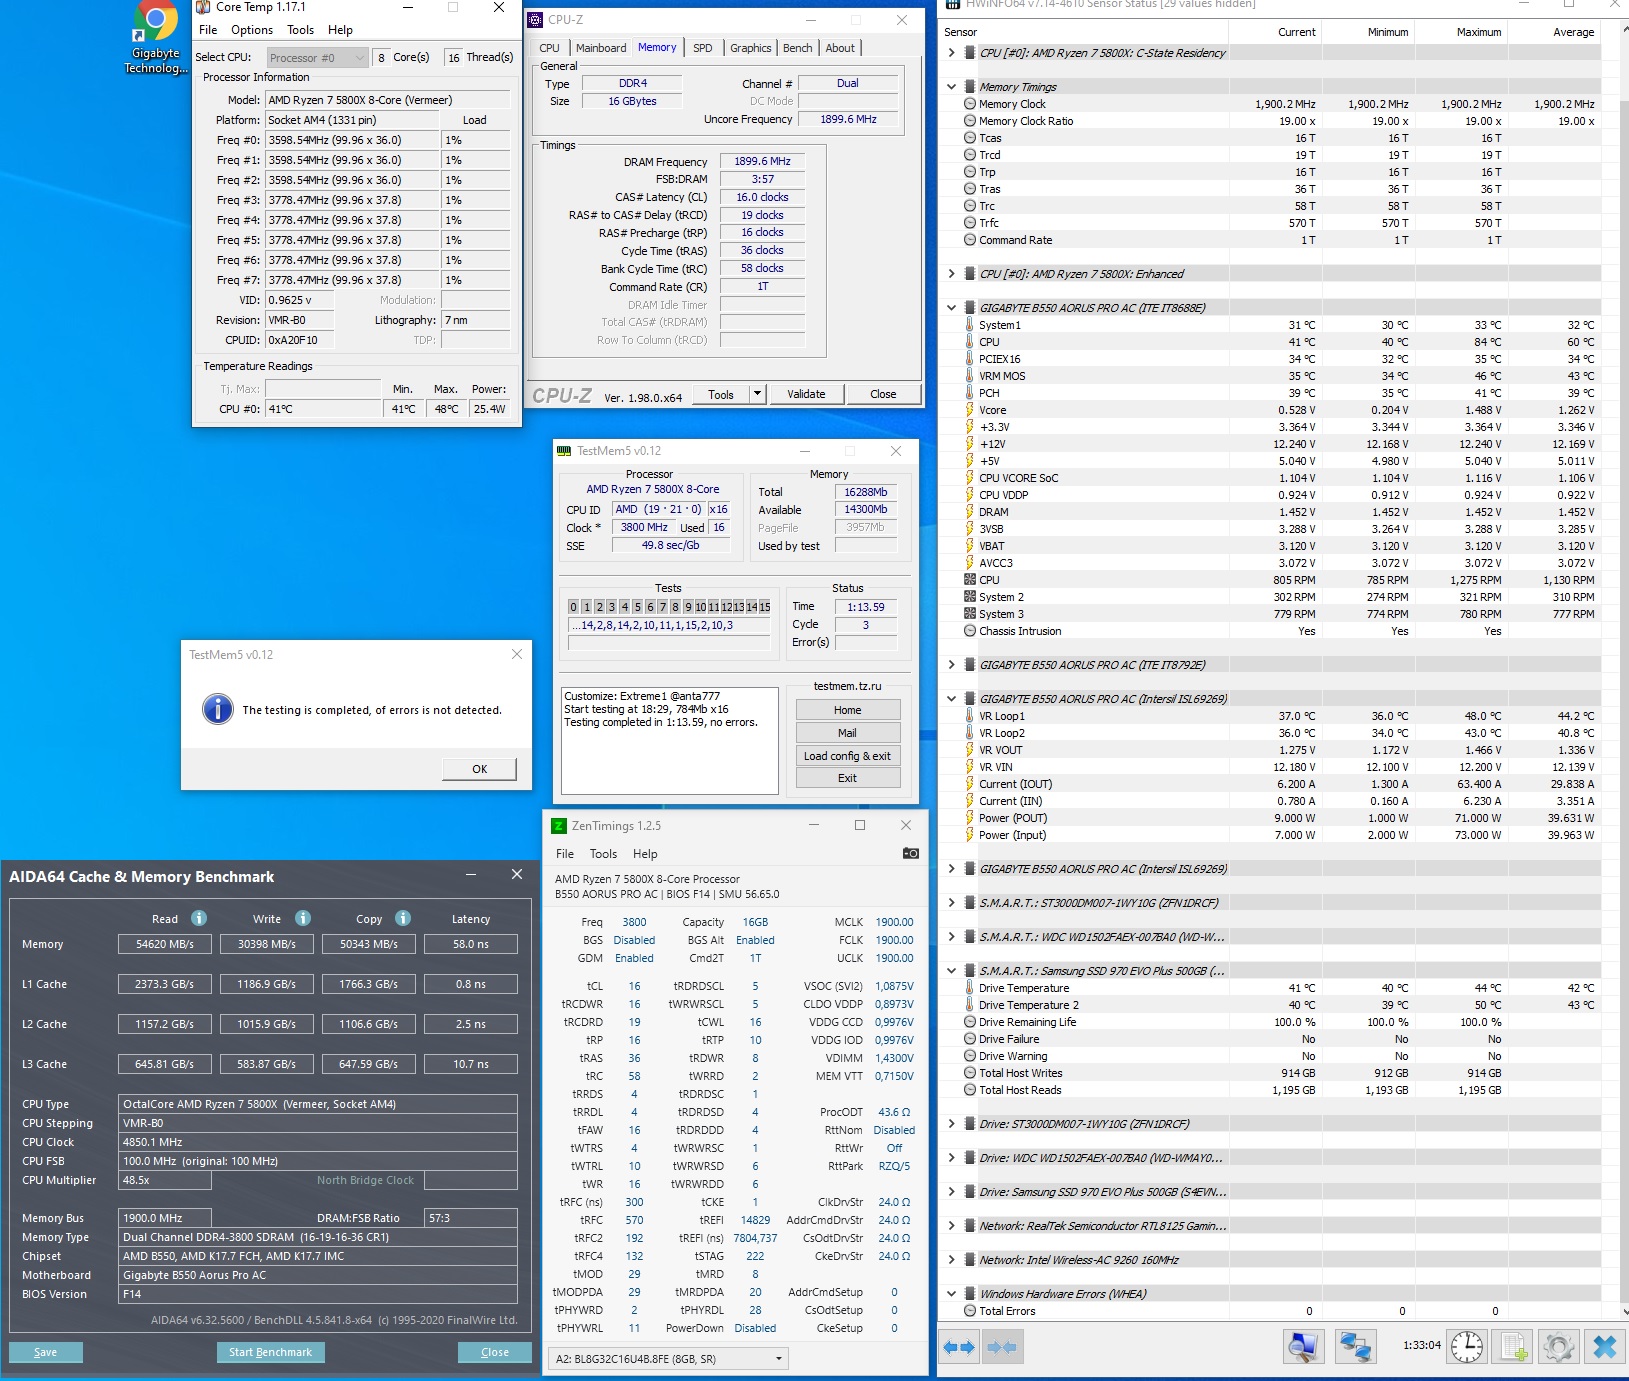Click the Memory Clock sensor icon

(970, 104)
